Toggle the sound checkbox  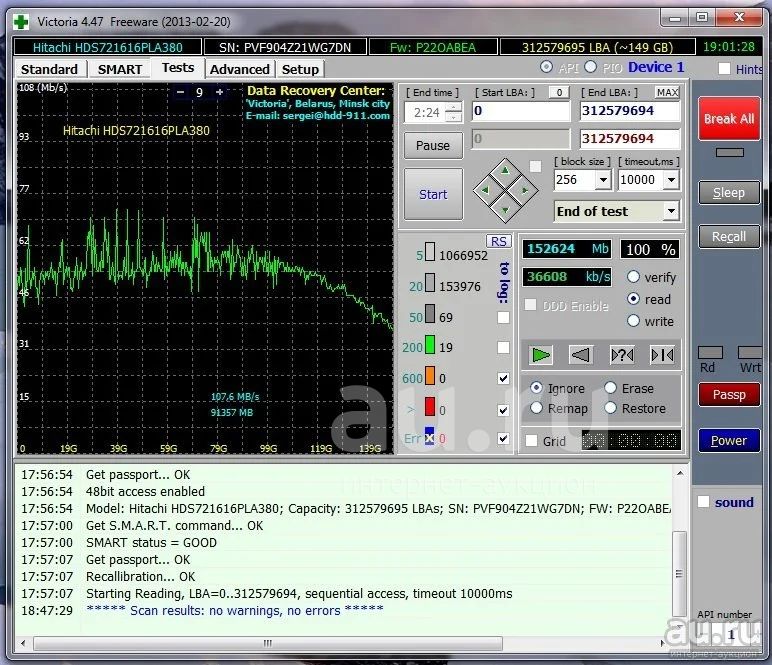click(703, 502)
